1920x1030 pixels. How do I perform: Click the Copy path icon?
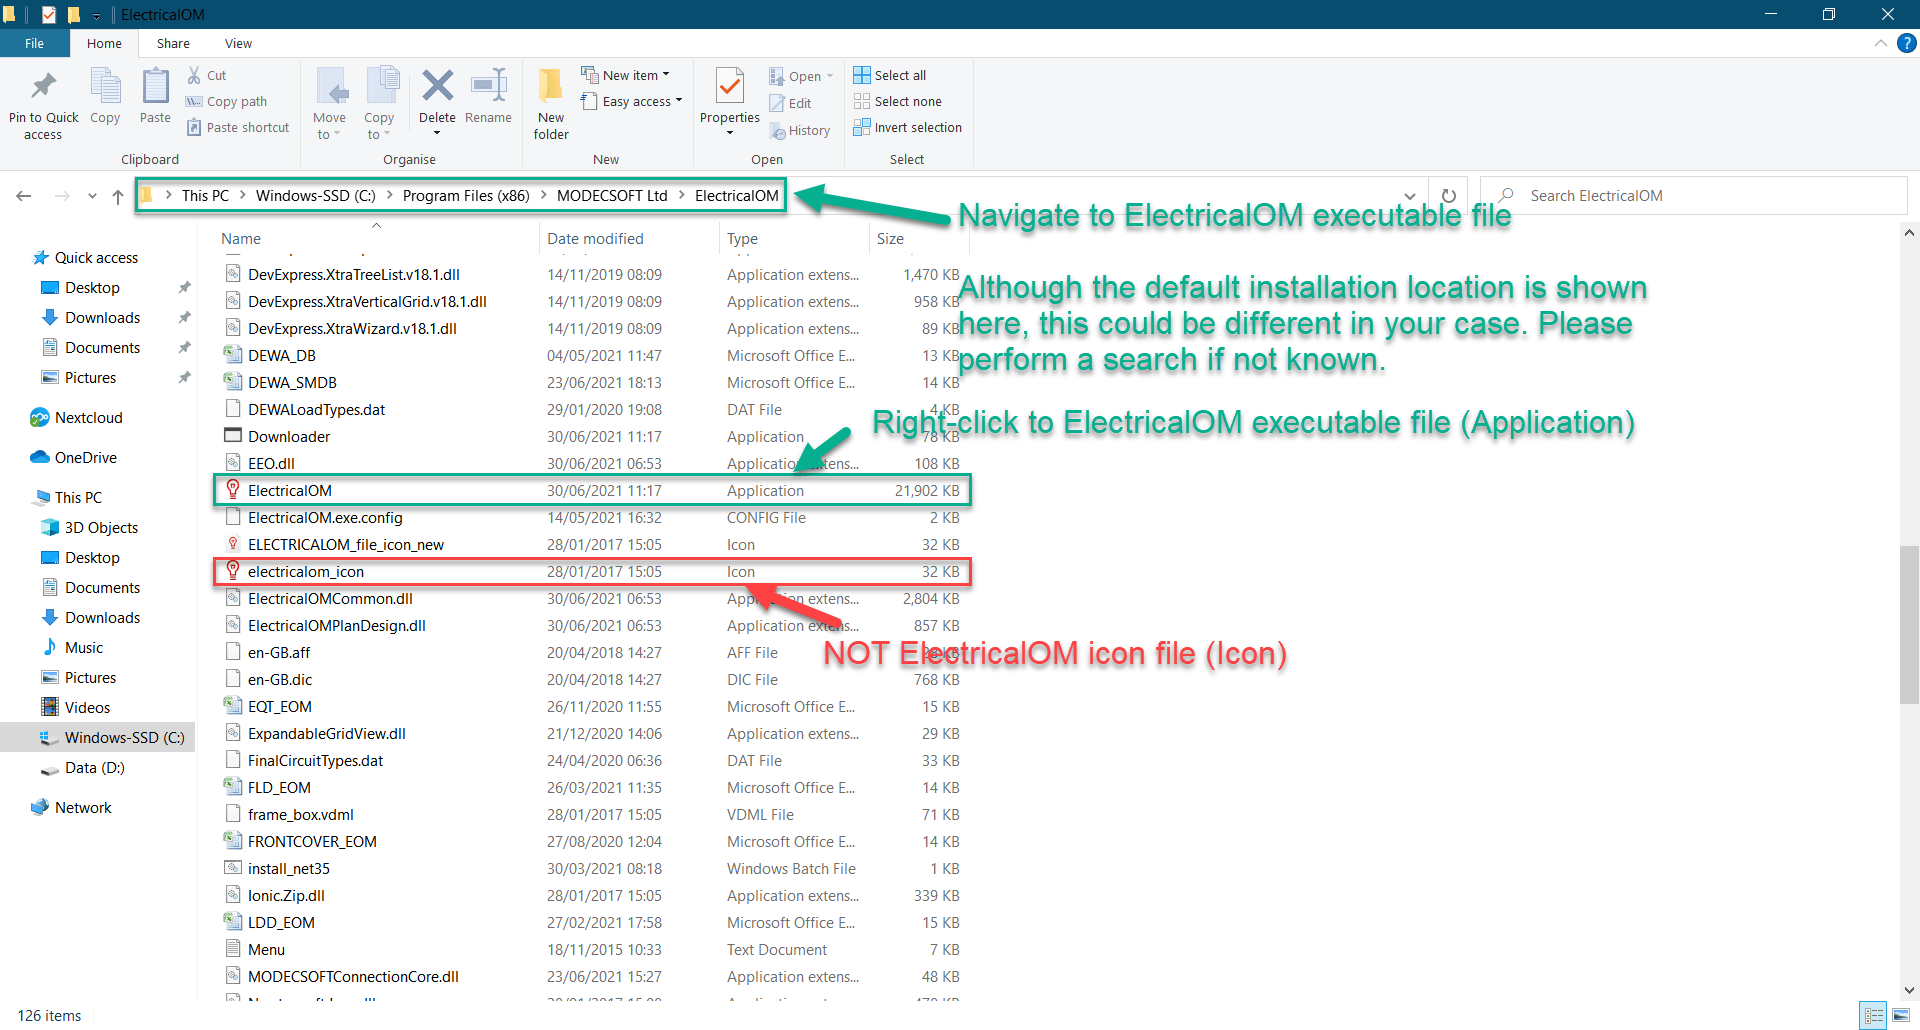[x=194, y=102]
